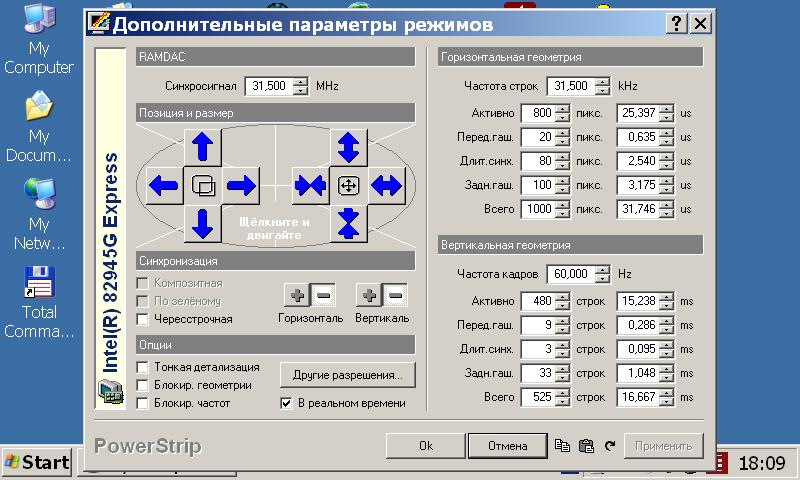Click the blue down arrow to move the screen down

click(x=203, y=223)
